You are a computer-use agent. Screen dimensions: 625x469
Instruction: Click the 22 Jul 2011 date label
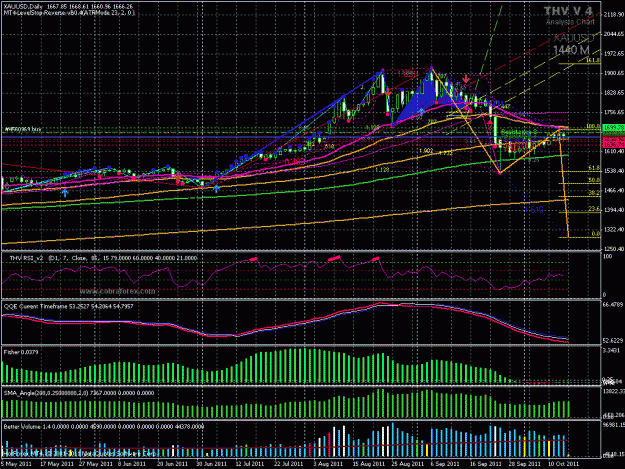pyautogui.click(x=289, y=464)
